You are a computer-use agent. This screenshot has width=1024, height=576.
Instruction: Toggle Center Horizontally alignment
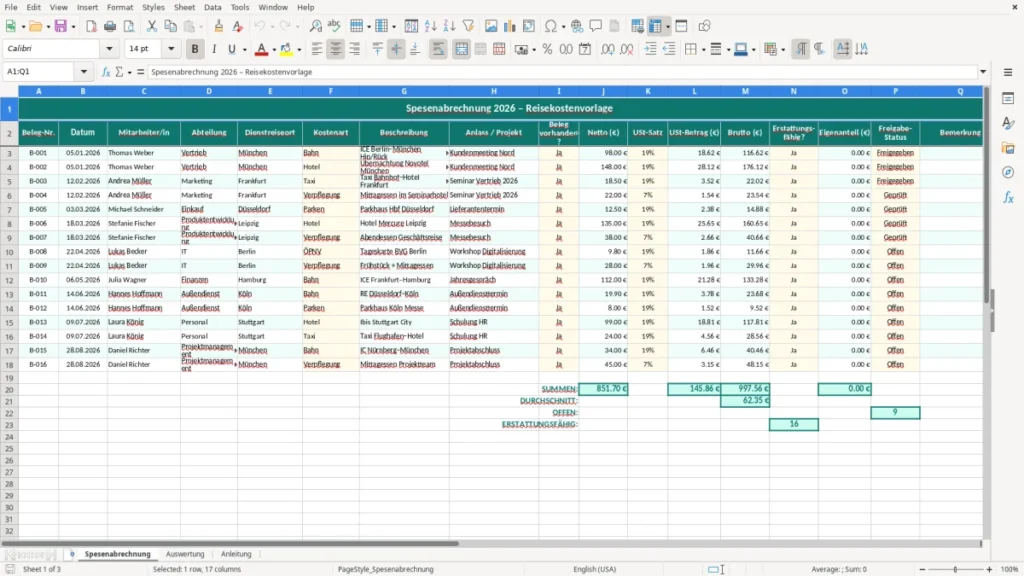point(336,49)
